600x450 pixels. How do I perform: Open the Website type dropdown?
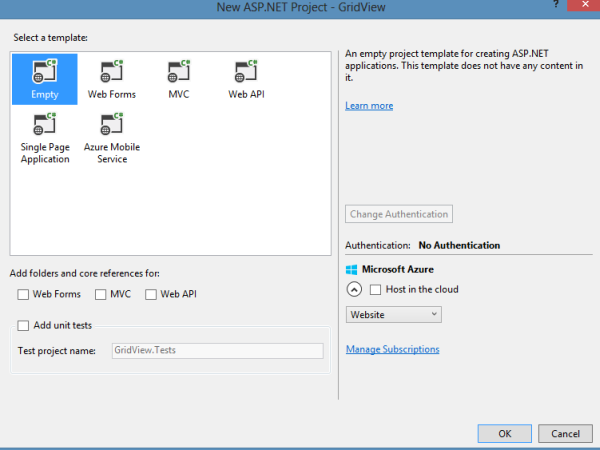[x=393, y=315]
